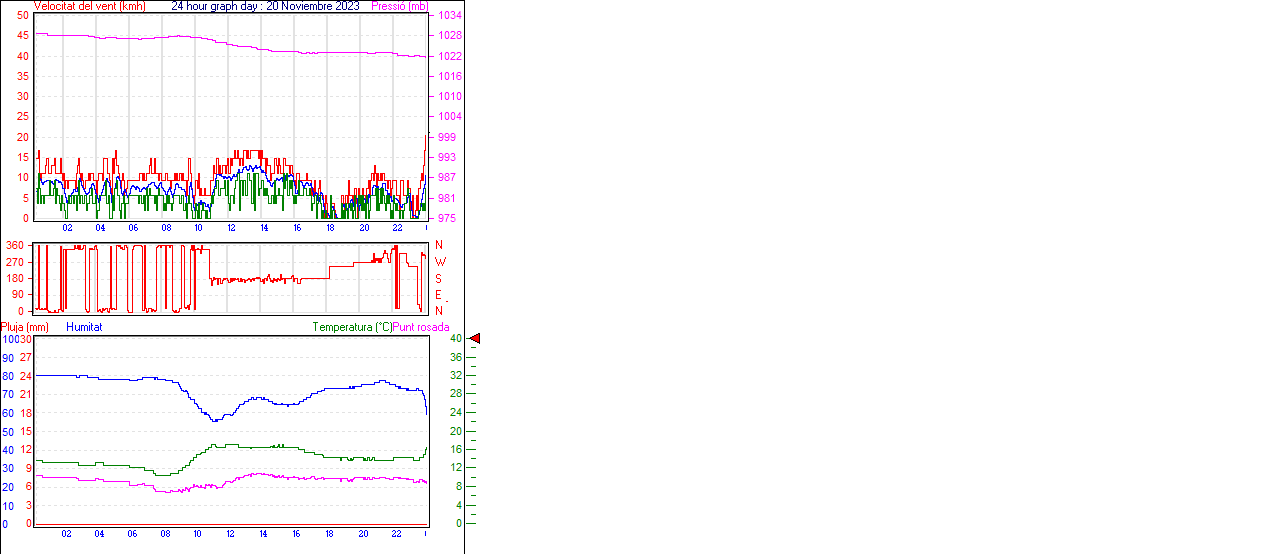Click the 100 value on humidity axis

pyautogui.click(x=10, y=339)
